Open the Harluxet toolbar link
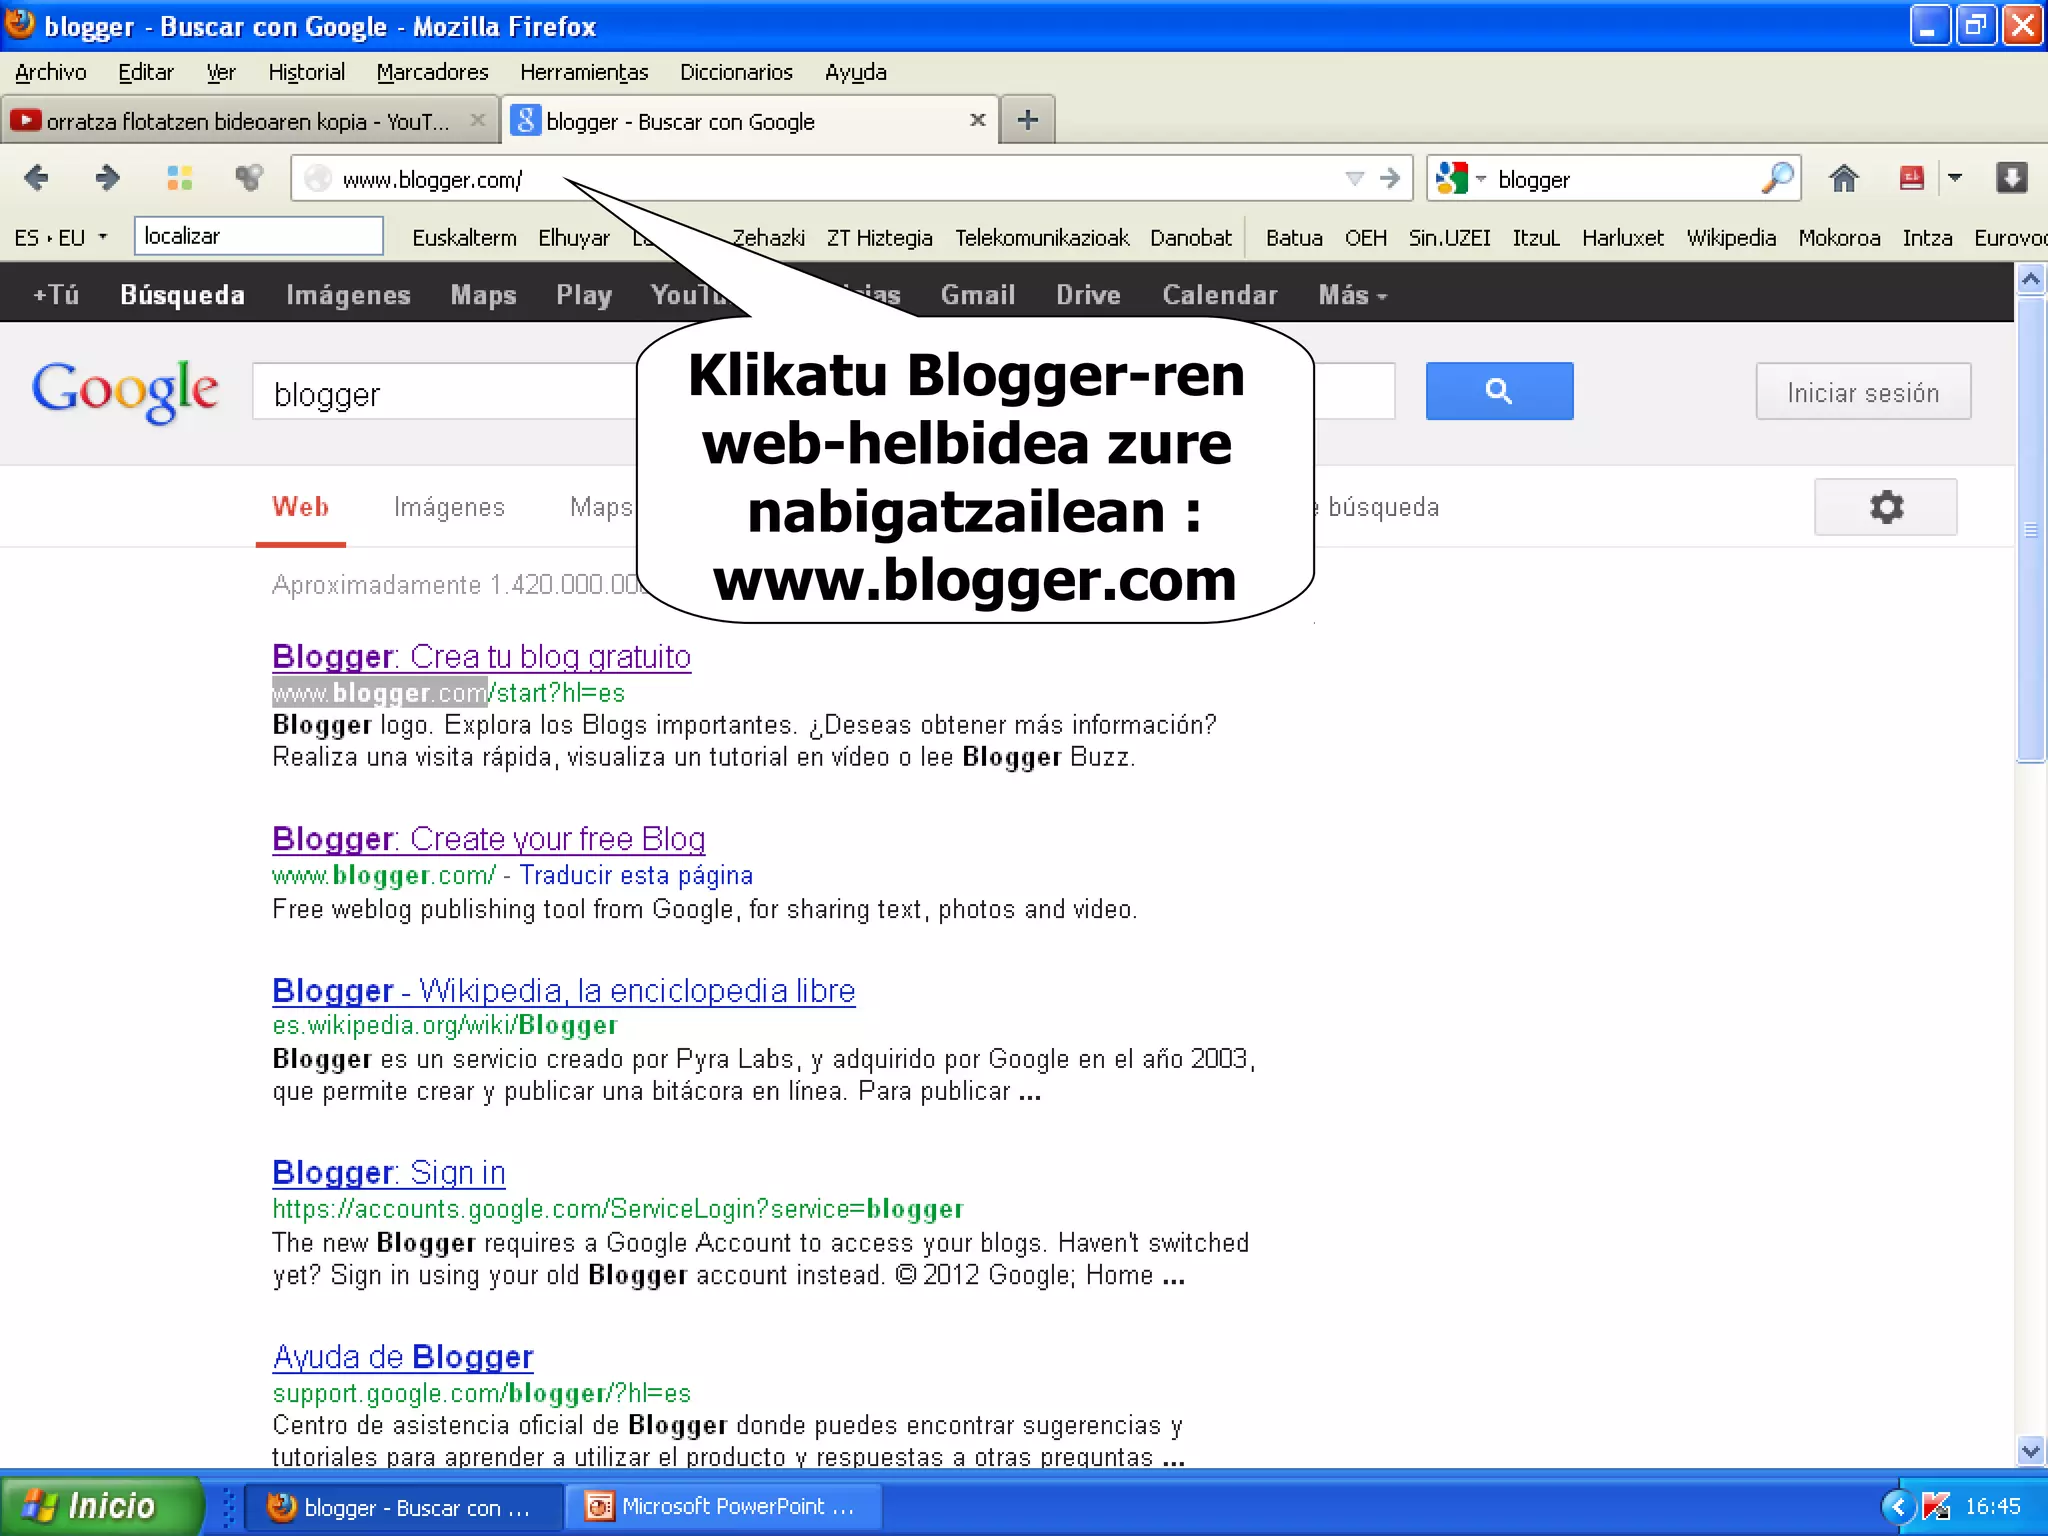This screenshot has width=2048, height=1536. point(1622,238)
